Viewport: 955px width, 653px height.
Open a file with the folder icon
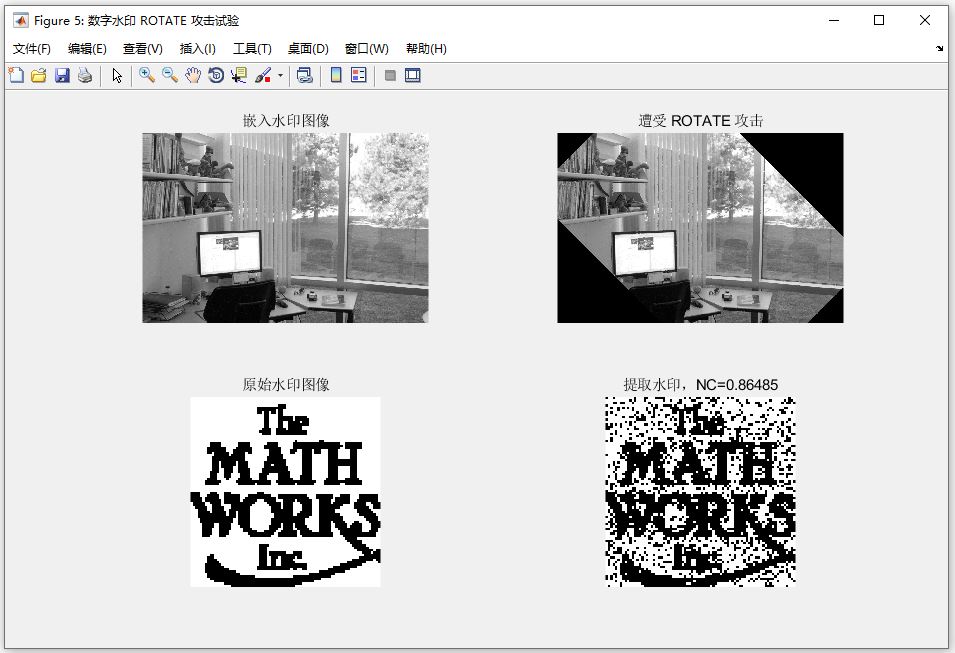pos(39,76)
